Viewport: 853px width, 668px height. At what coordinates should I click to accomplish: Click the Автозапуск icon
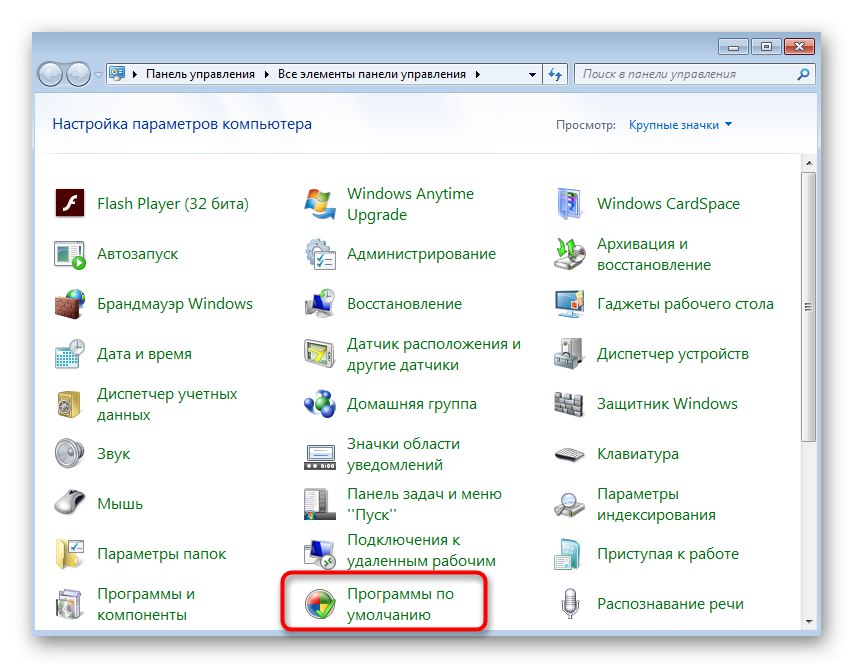(x=70, y=254)
